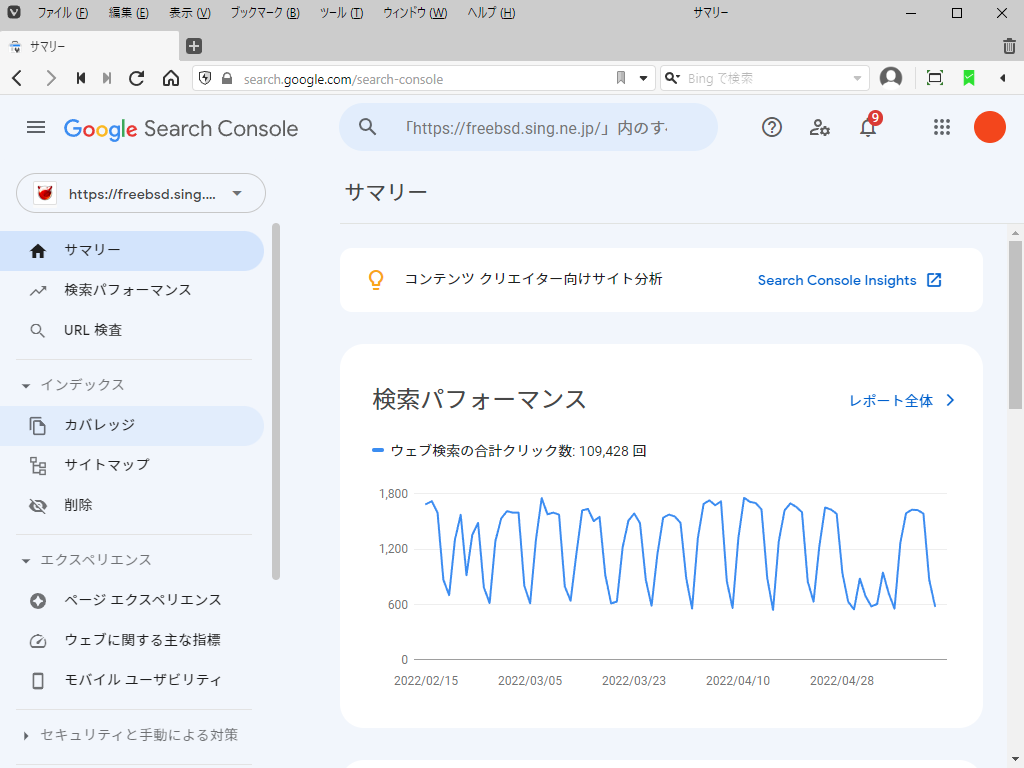The height and width of the screenshot is (768, 1024).
Task: Open the Google account avatar
Action: (989, 127)
